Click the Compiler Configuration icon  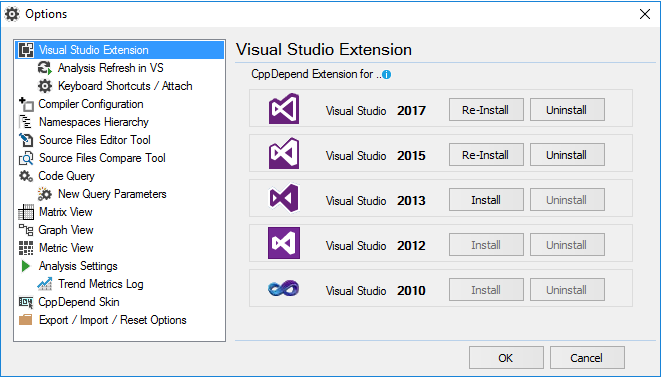tap(26, 104)
